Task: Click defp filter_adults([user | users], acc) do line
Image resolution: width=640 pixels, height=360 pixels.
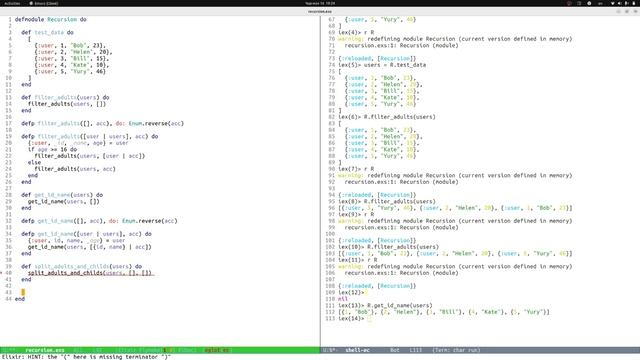Action: pos(90,136)
